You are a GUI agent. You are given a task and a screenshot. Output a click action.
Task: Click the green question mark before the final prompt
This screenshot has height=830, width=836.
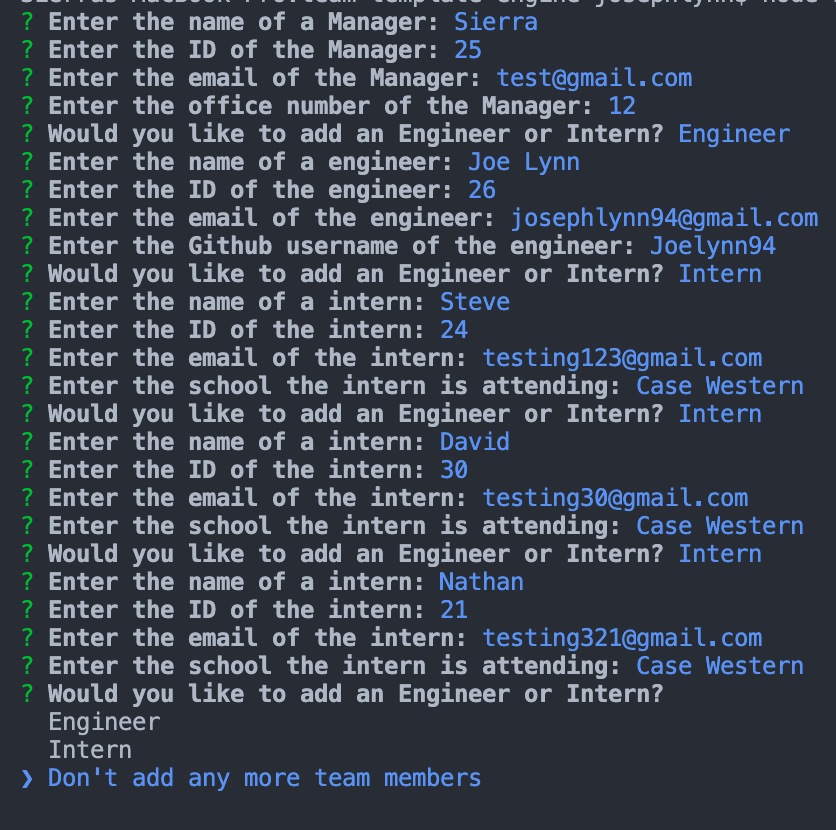pos(27,694)
